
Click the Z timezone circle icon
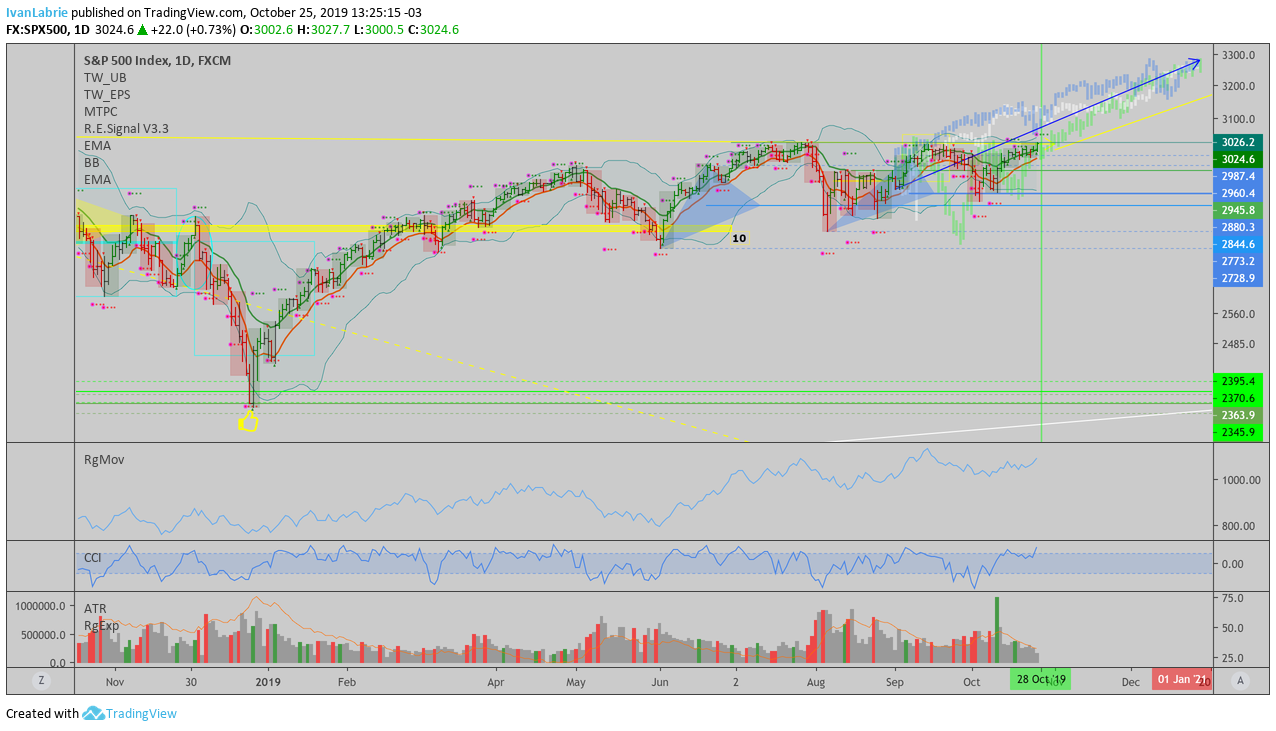41,681
